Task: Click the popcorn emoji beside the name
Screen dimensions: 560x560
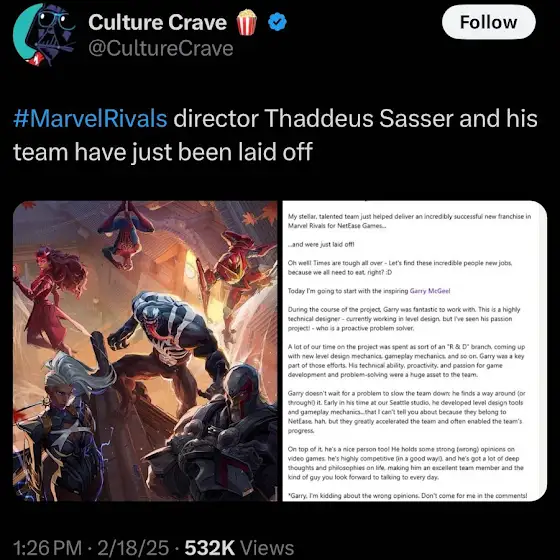Action: pos(246,22)
